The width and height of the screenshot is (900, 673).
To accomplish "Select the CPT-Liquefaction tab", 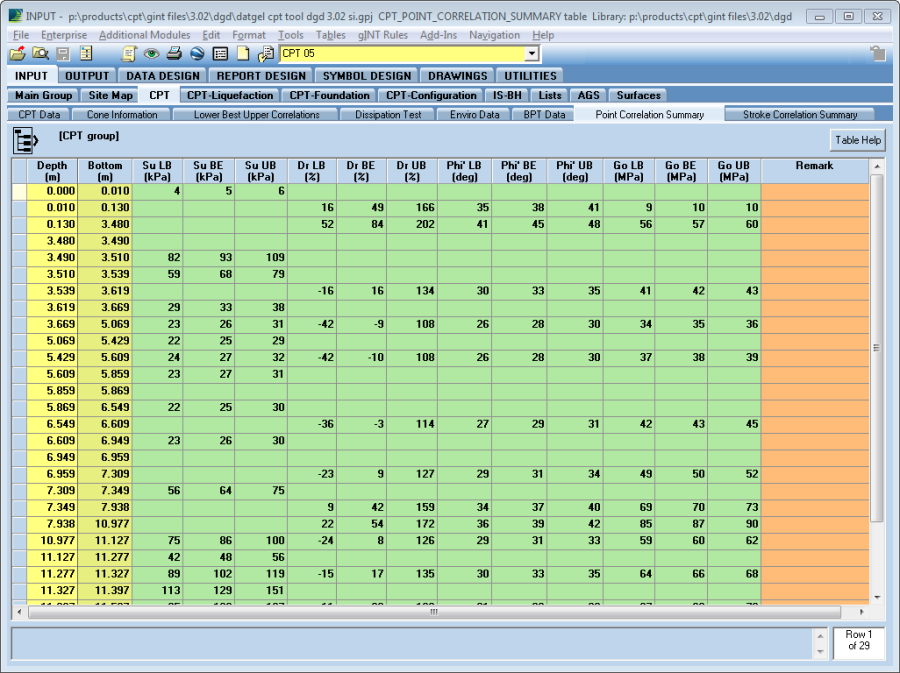I will tap(230, 96).
